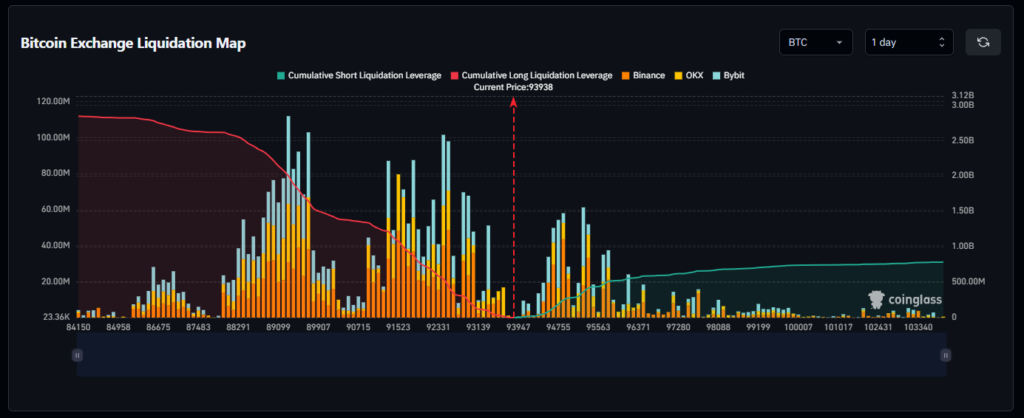Click the right range slider handle
The height and width of the screenshot is (418, 1024).
(945, 355)
